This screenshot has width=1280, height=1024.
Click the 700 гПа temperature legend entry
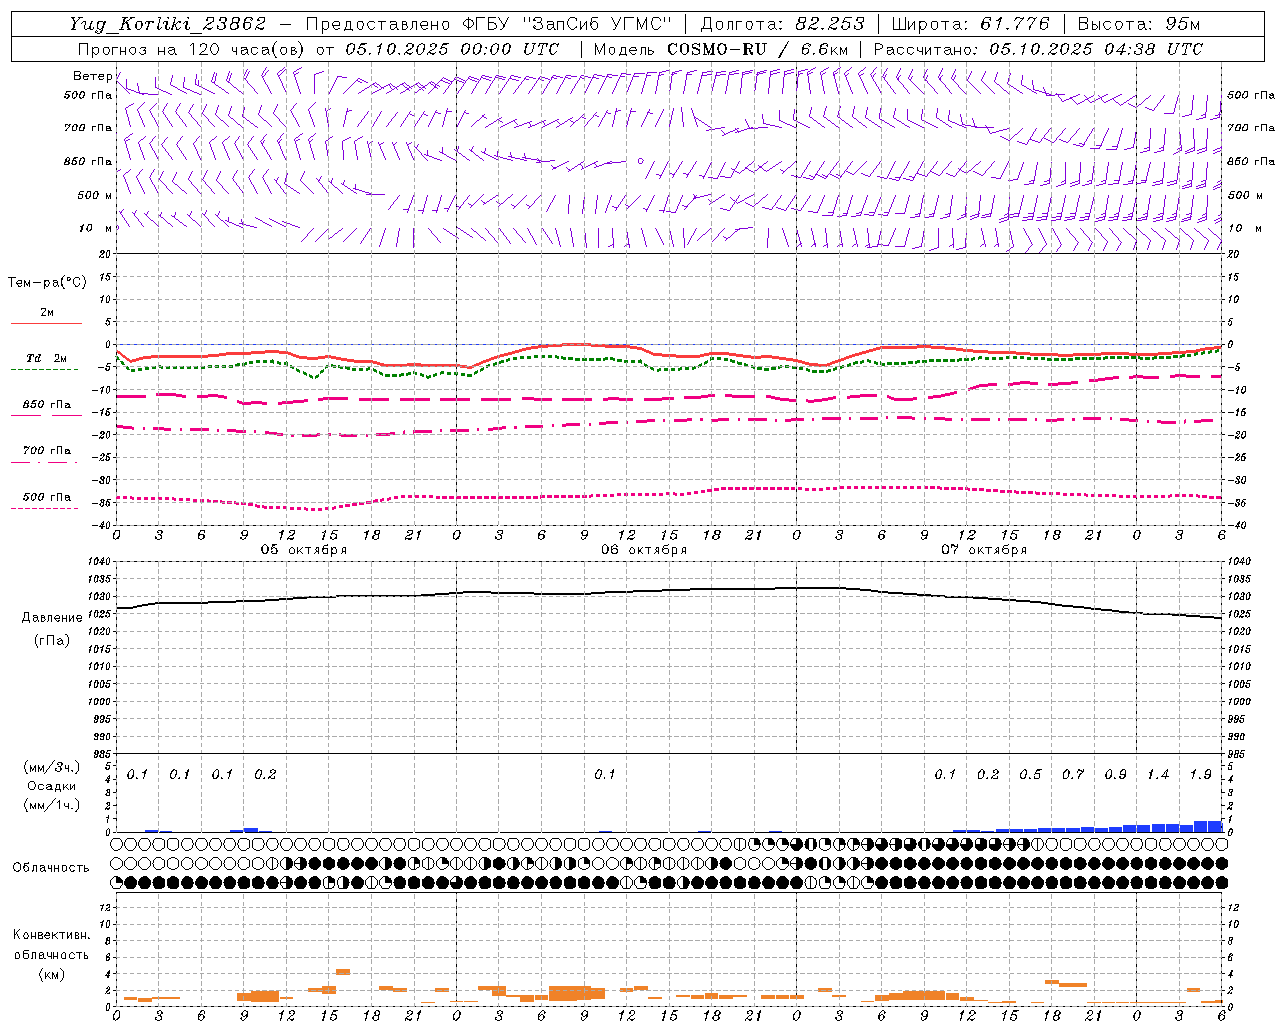[47, 451]
